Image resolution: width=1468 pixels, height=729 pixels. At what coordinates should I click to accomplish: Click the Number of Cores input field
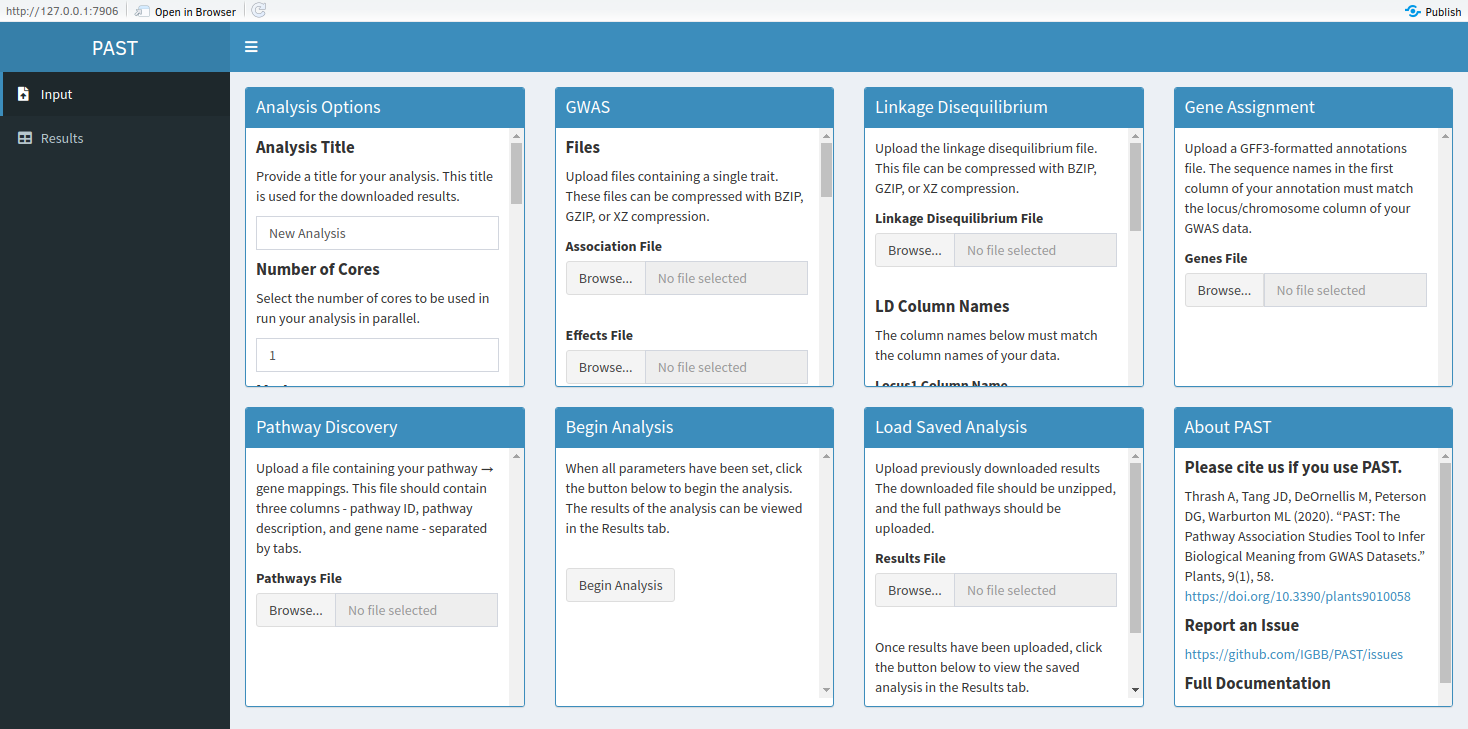pyautogui.click(x=377, y=355)
